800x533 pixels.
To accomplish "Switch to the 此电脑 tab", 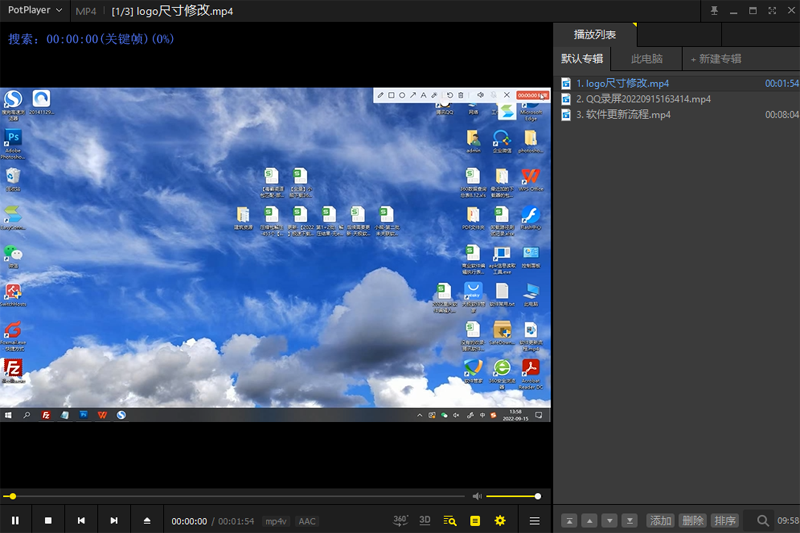I will [x=647, y=59].
